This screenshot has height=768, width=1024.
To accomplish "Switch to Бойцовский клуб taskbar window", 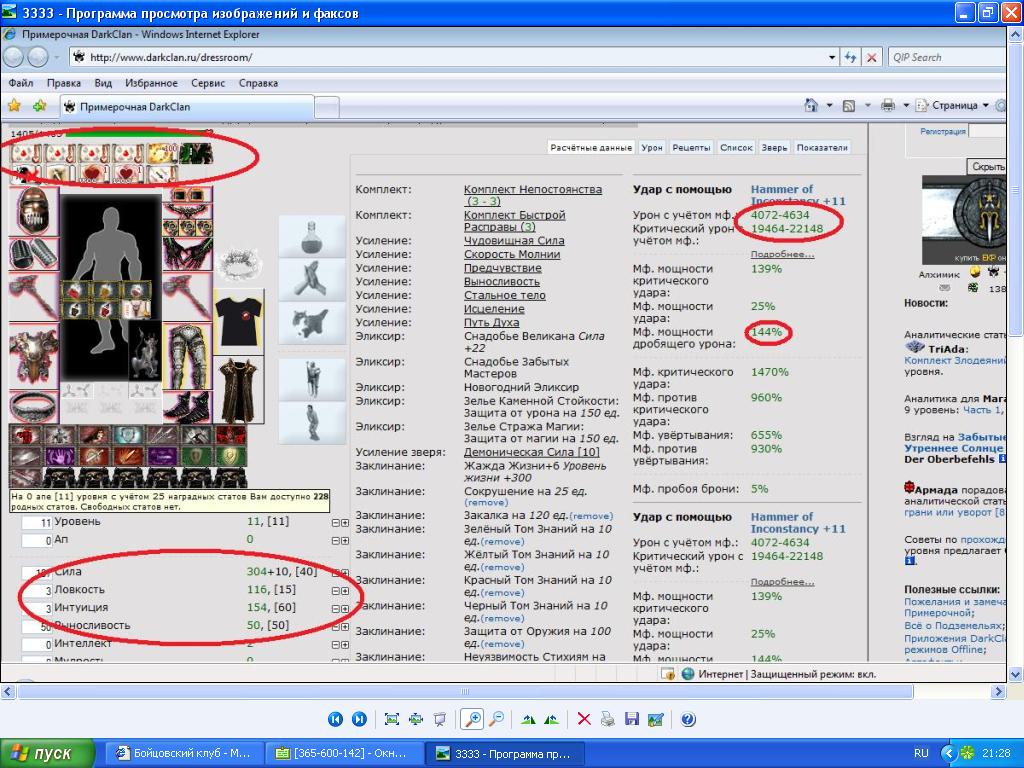I will [184, 754].
